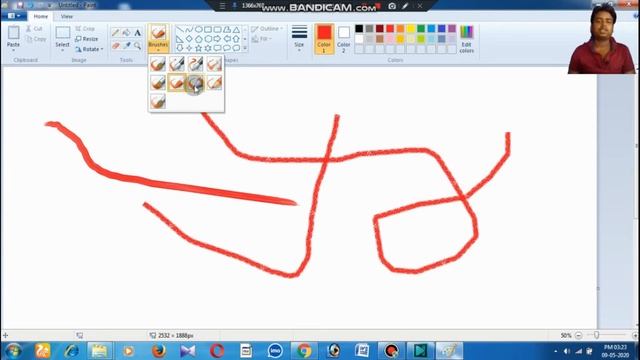Select the Pencil tool
The image size is (640, 360).
[x=116, y=33]
